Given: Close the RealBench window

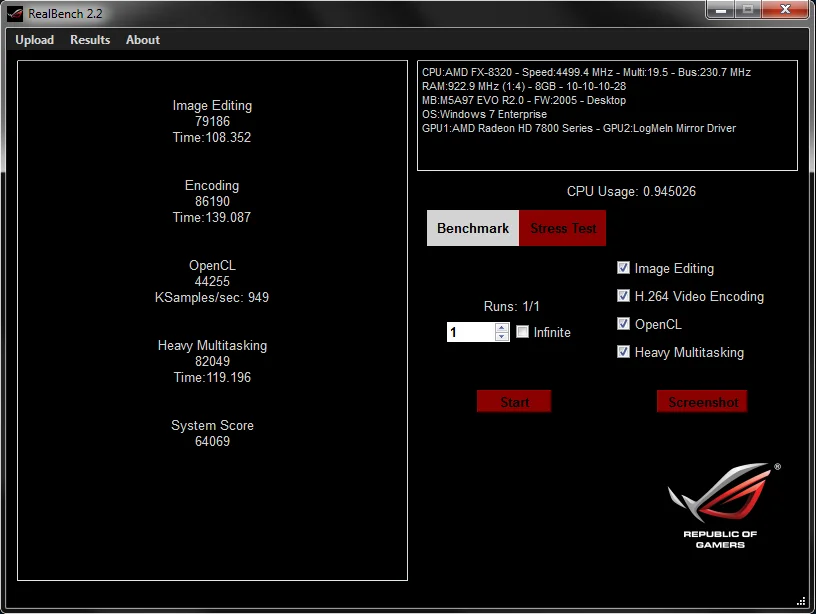Looking at the screenshot, I should (x=786, y=9).
